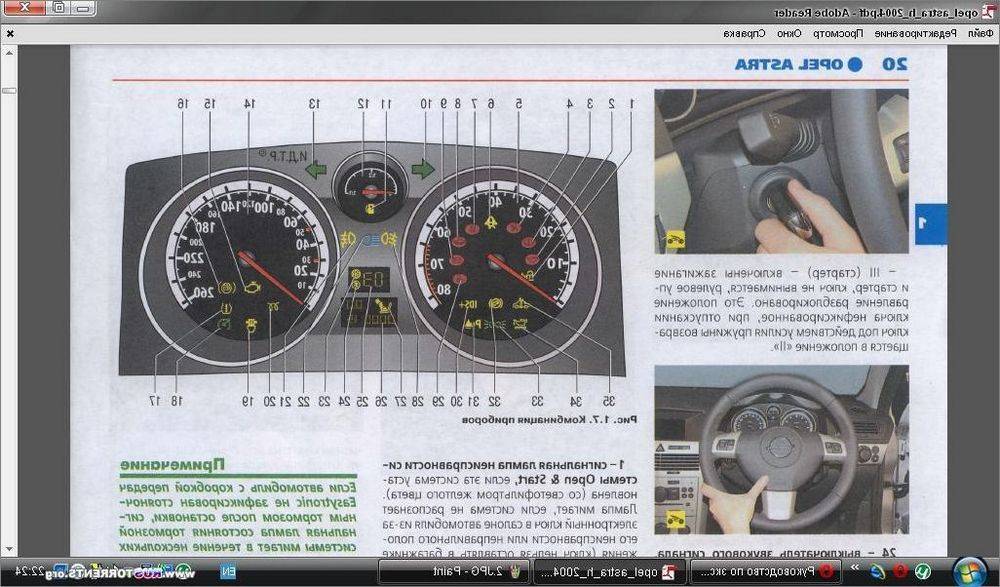Open the Окно menu
Viewport: 1000px width, 587px height.
point(789,33)
